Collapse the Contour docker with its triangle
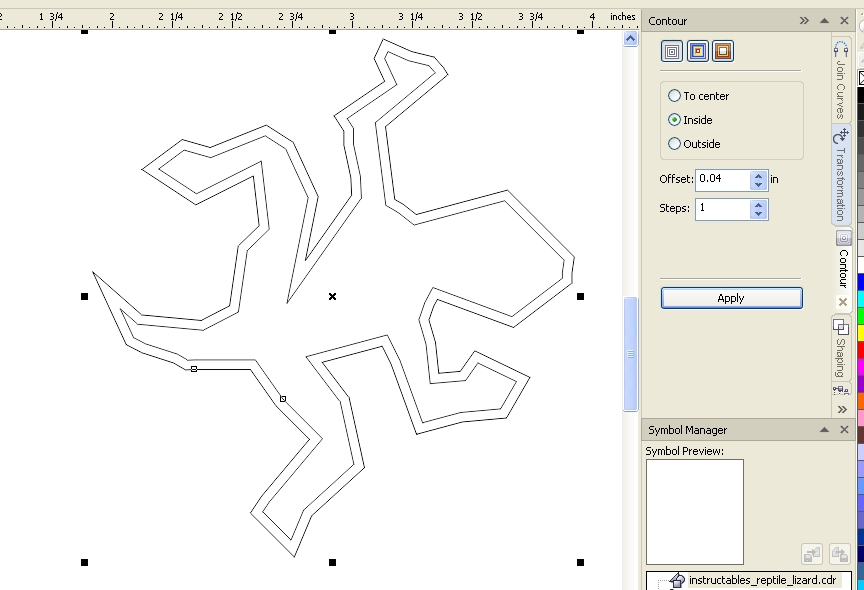 824,21
